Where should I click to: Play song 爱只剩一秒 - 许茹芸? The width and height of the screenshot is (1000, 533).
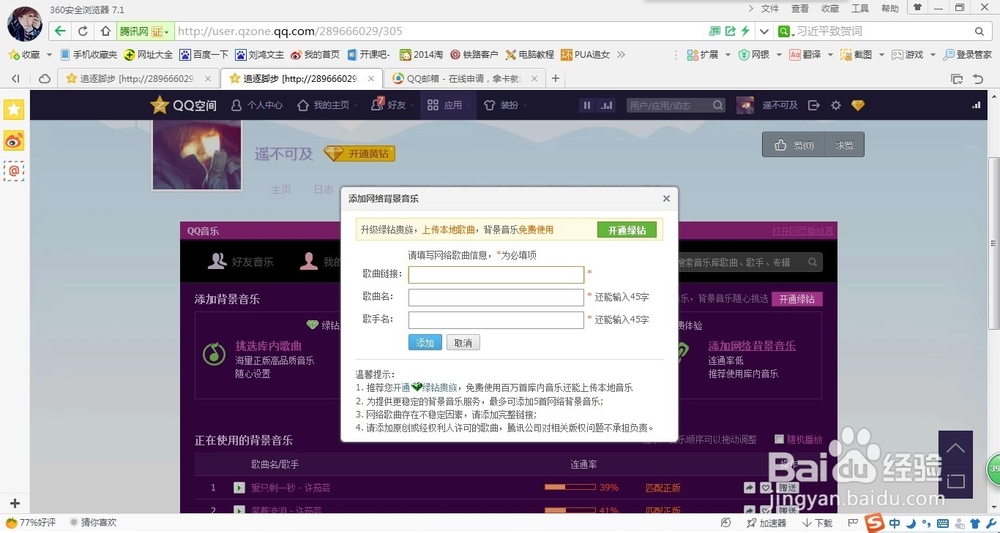(x=239, y=488)
